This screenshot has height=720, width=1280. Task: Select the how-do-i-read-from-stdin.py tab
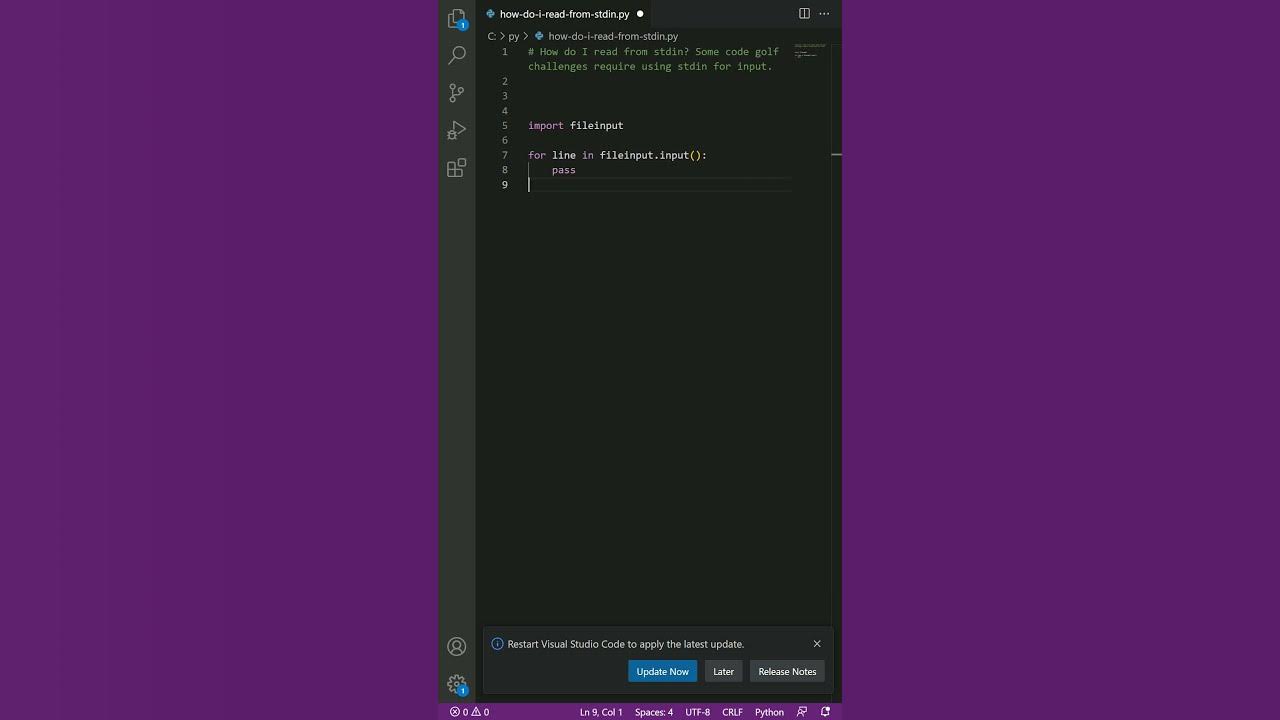pyautogui.click(x=564, y=14)
